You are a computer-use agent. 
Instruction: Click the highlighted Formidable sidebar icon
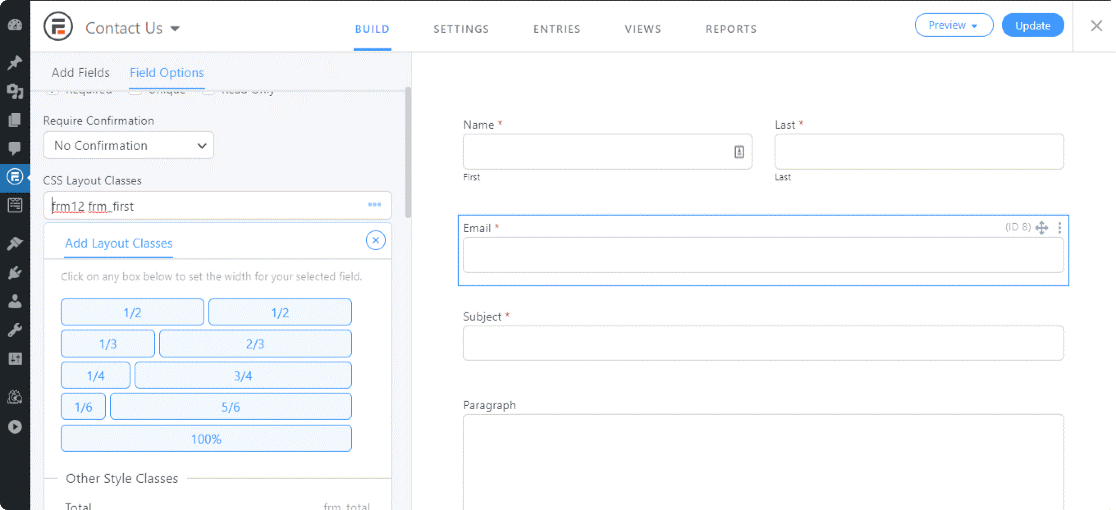pyautogui.click(x=14, y=176)
